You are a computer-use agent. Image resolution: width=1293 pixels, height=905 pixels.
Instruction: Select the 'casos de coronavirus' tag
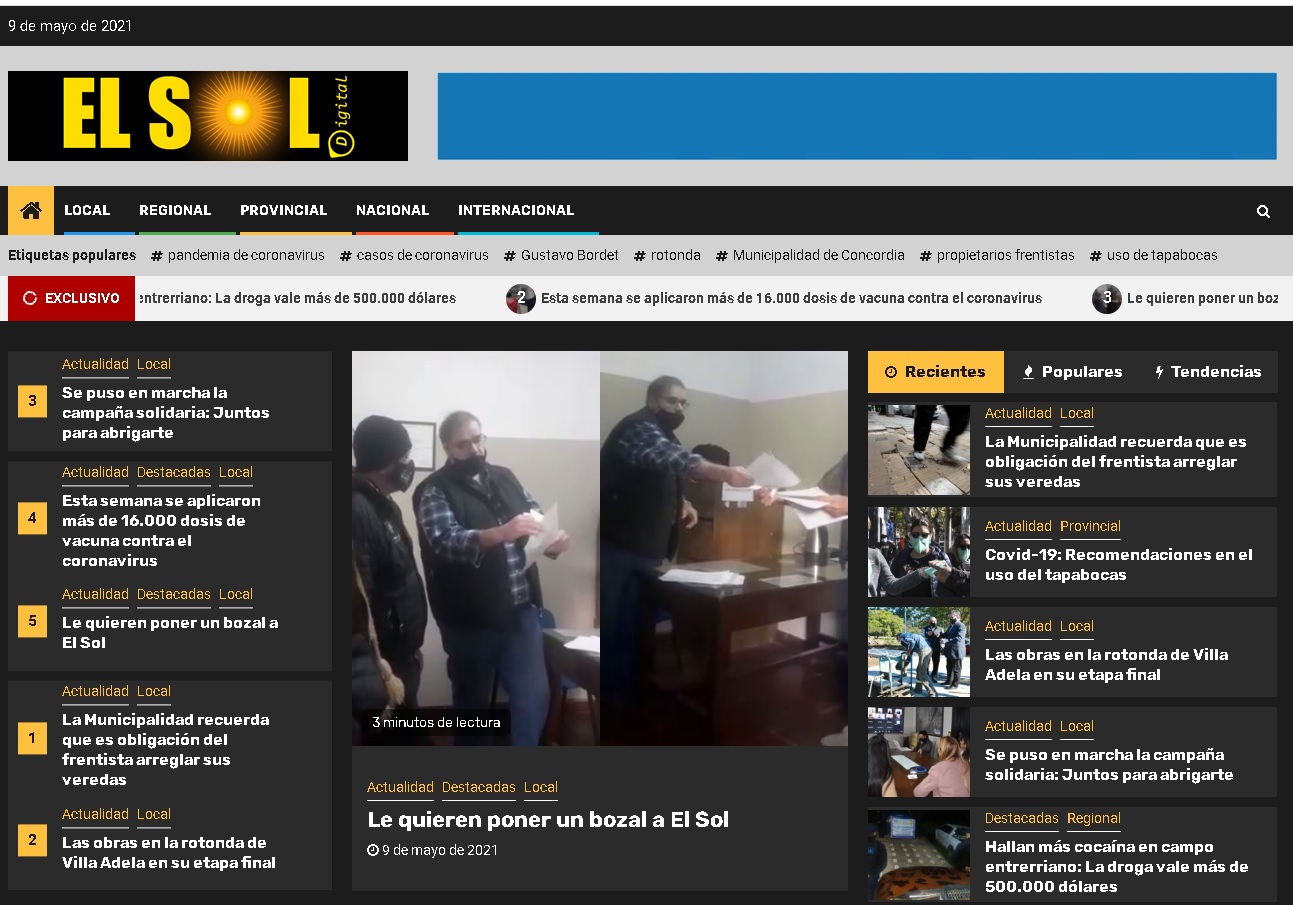click(x=414, y=255)
